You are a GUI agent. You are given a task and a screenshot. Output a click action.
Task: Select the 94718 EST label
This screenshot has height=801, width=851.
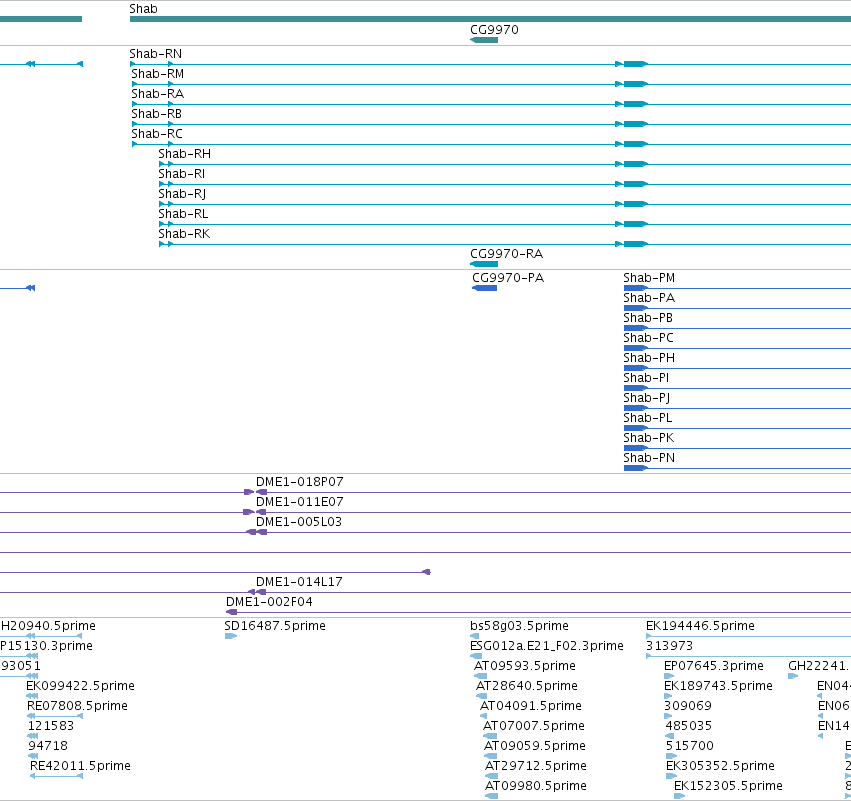[x=48, y=746]
